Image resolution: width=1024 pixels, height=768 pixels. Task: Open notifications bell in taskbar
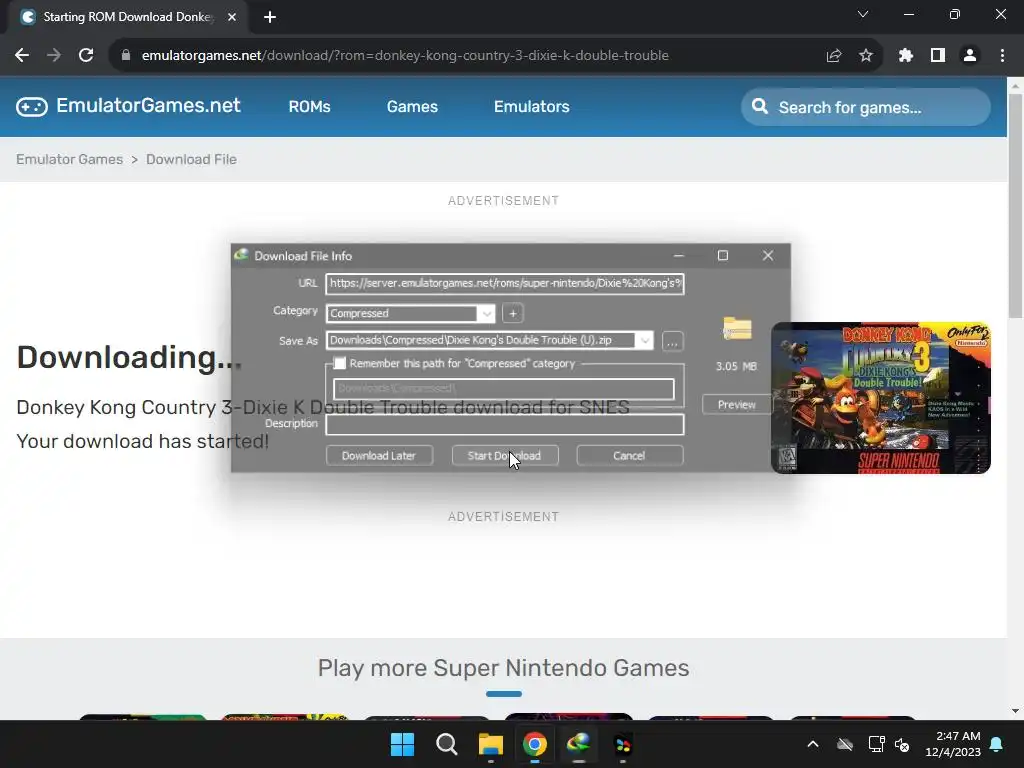(997, 744)
